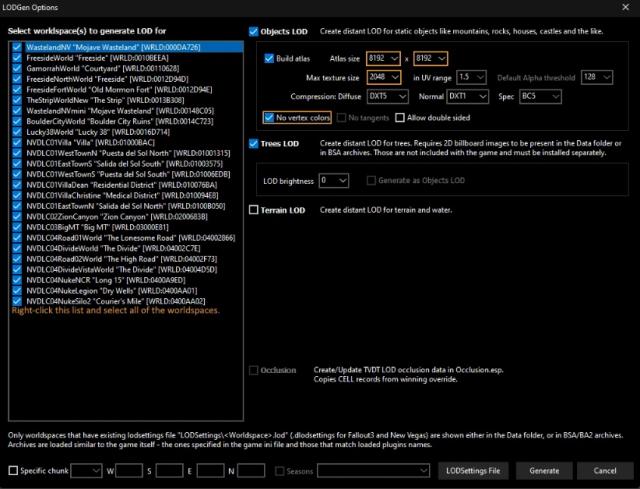Select NVDLC01EastTownN "Salida del Sol North" row

[126, 206]
